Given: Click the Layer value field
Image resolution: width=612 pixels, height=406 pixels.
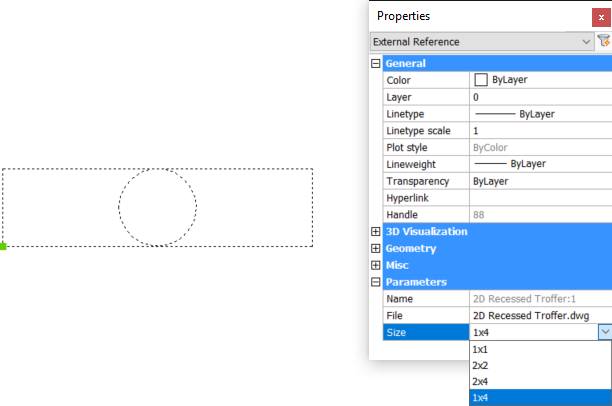Looking at the screenshot, I should click(540, 97).
